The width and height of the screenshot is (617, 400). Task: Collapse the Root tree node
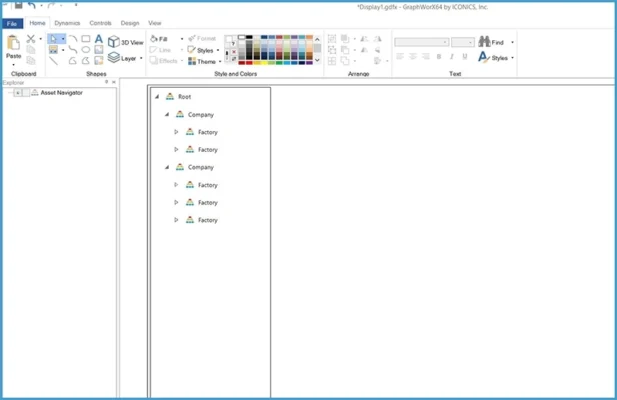(157, 97)
